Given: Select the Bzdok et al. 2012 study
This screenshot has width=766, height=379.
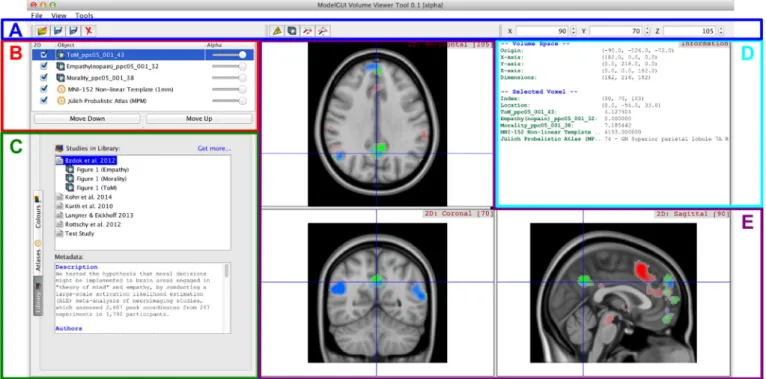Looking at the screenshot, I should tap(91, 160).
